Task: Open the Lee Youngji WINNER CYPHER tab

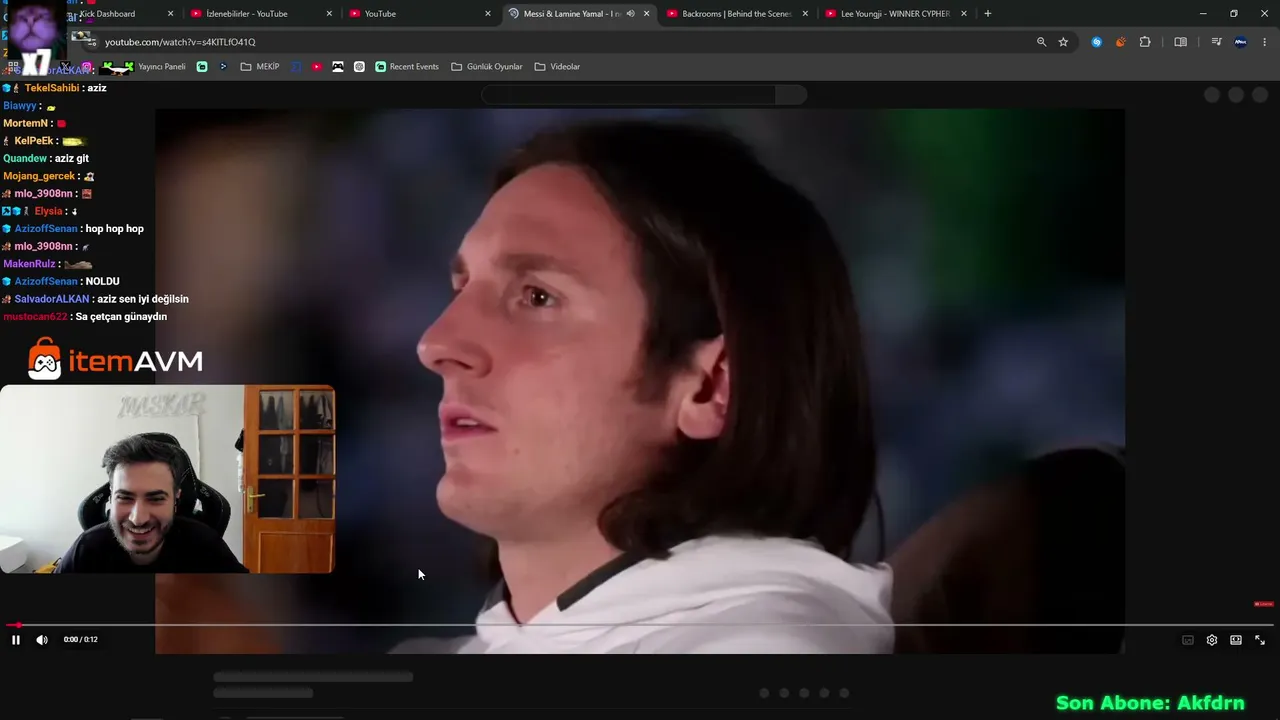Action: click(x=895, y=14)
